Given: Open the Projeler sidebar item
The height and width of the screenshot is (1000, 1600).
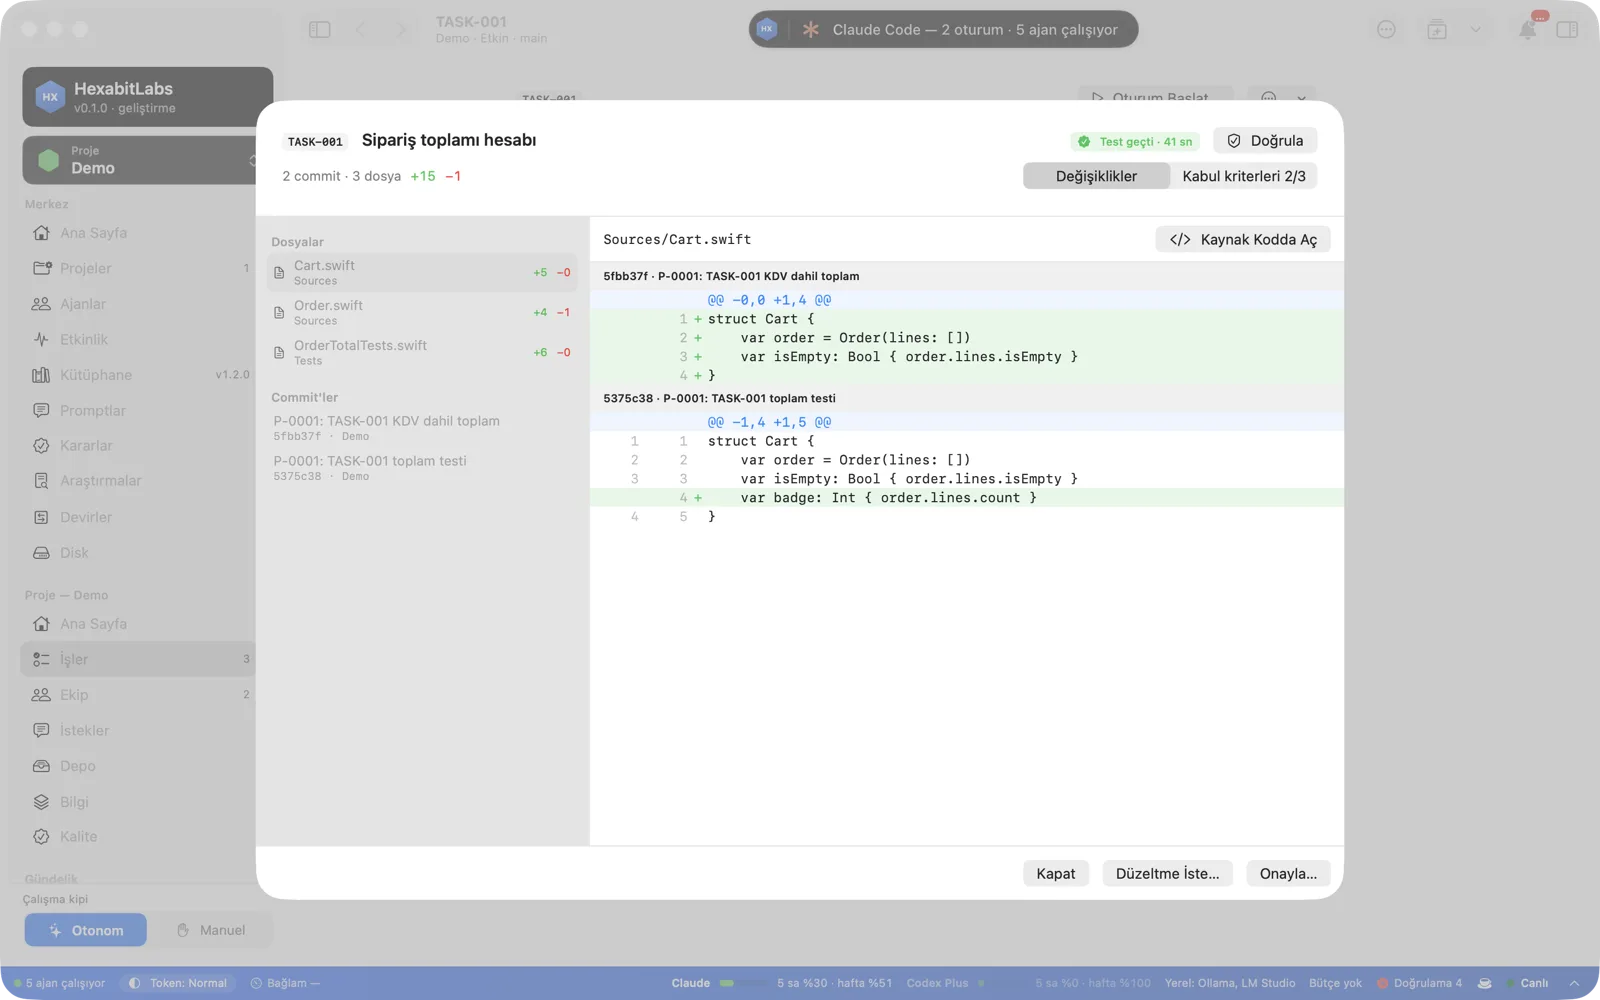Looking at the screenshot, I should coord(138,268).
